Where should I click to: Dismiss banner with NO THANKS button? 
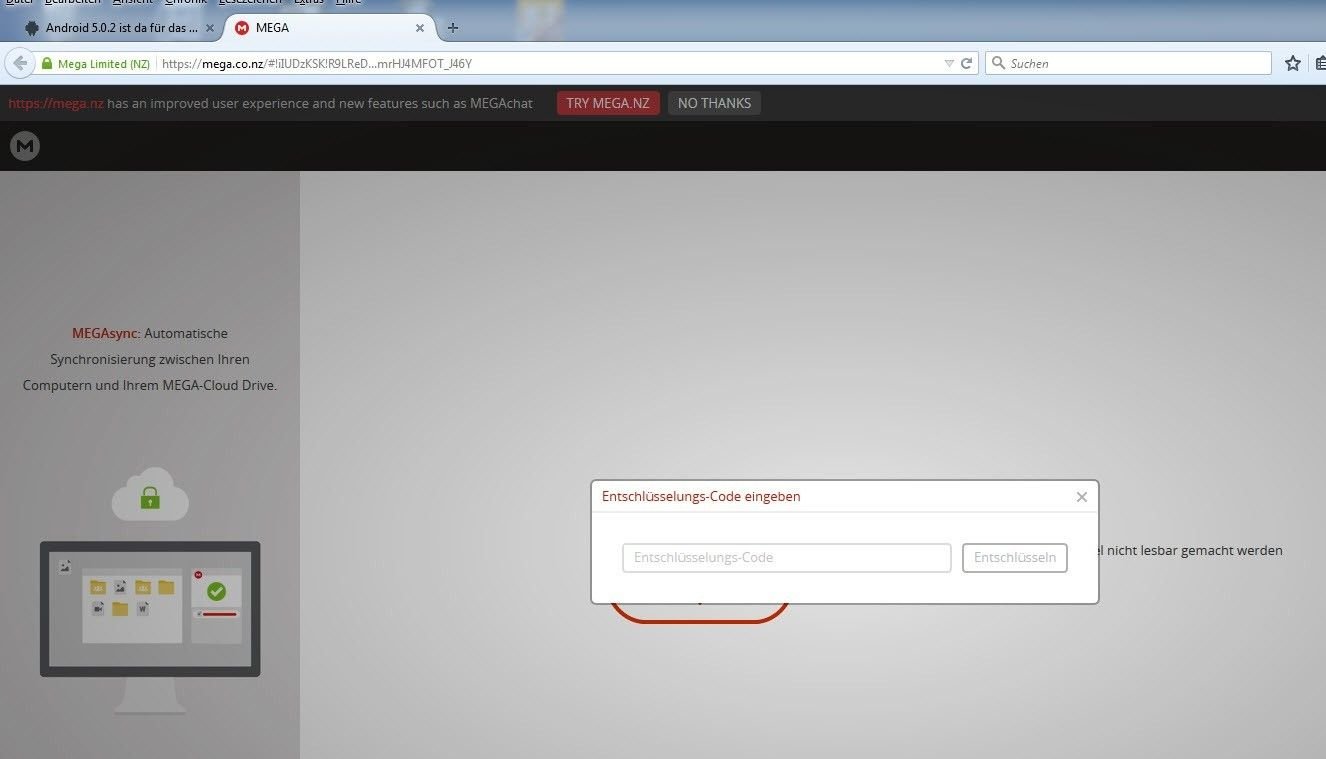pyautogui.click(x=714, y=103)
